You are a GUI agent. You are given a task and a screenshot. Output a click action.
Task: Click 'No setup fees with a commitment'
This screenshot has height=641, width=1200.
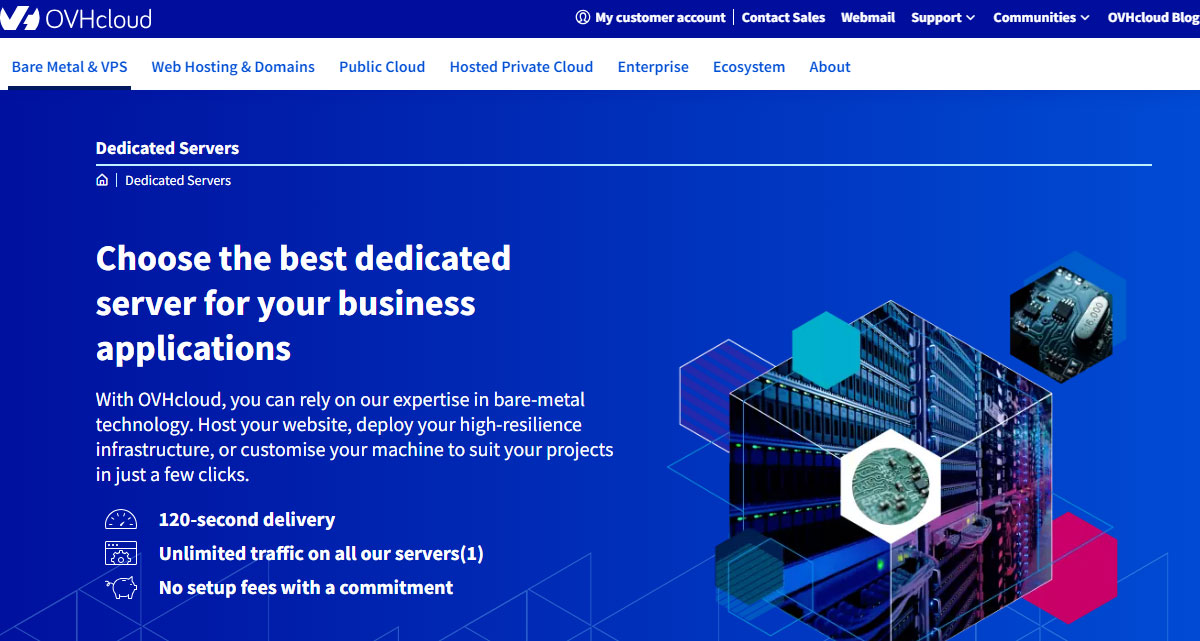click(x=306, y=587)
